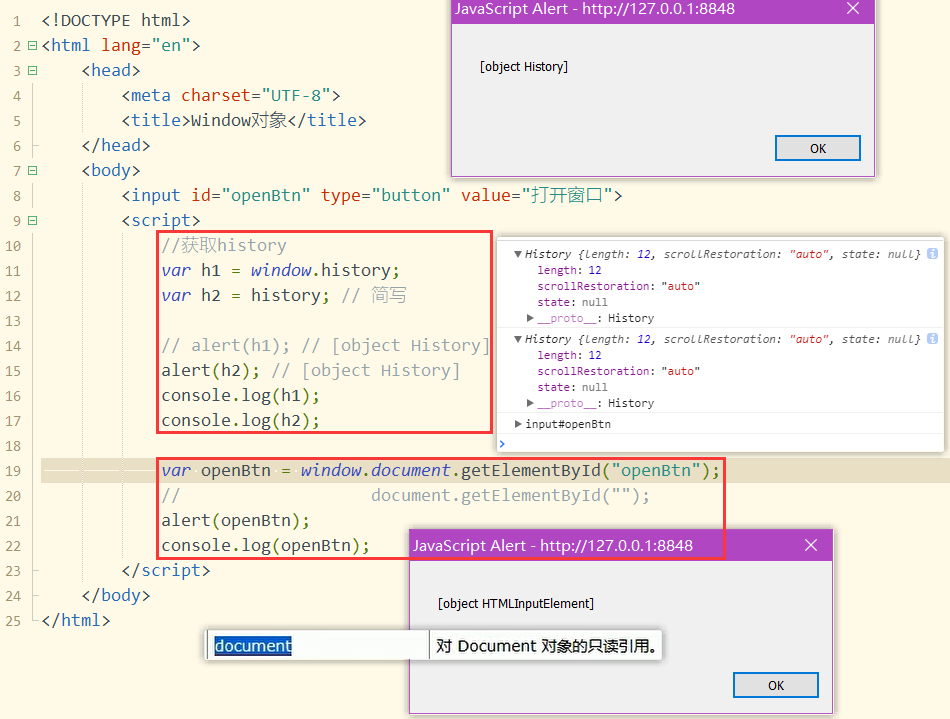Click 'scrollRestoration: "auto"' in first History object

click(619, 286)
